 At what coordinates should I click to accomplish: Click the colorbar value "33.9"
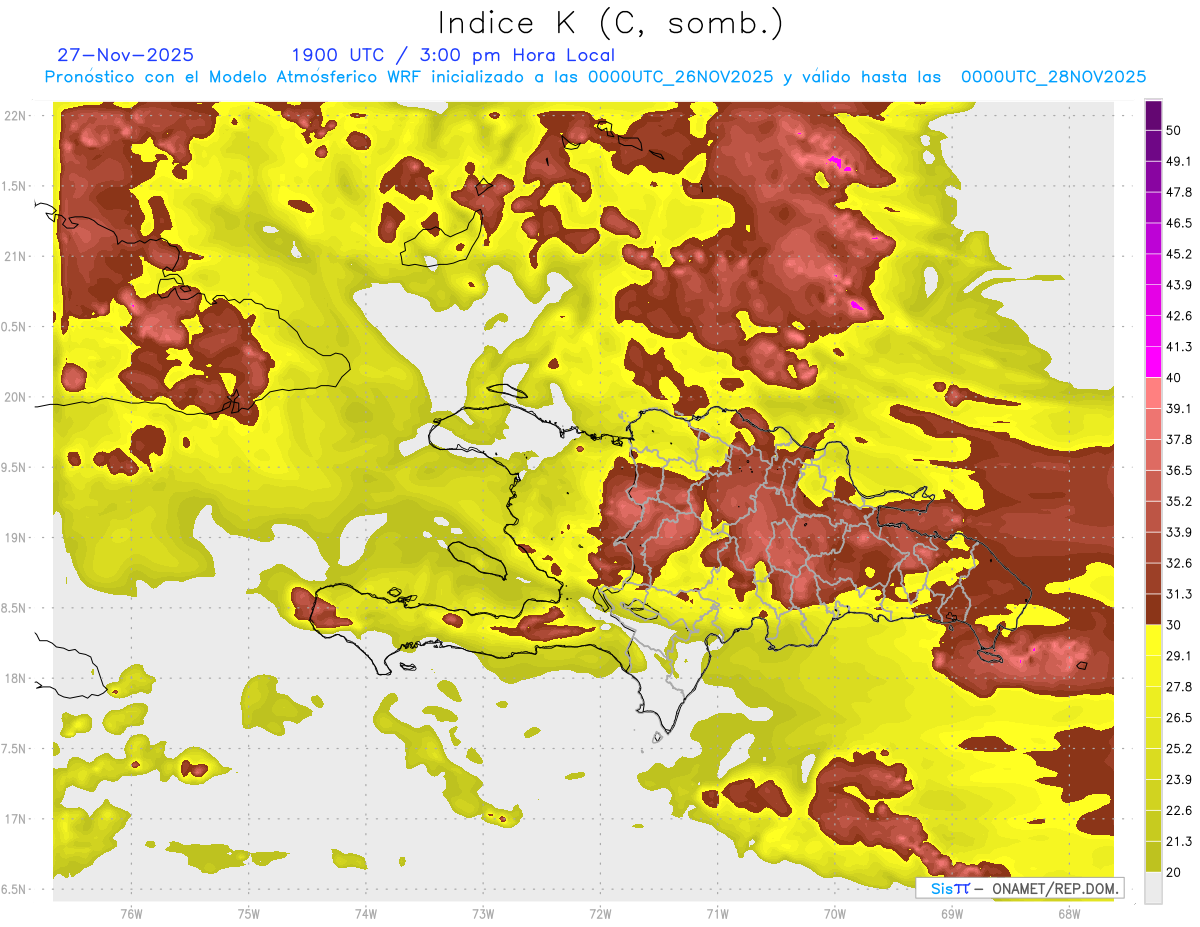coord(1178,533)
